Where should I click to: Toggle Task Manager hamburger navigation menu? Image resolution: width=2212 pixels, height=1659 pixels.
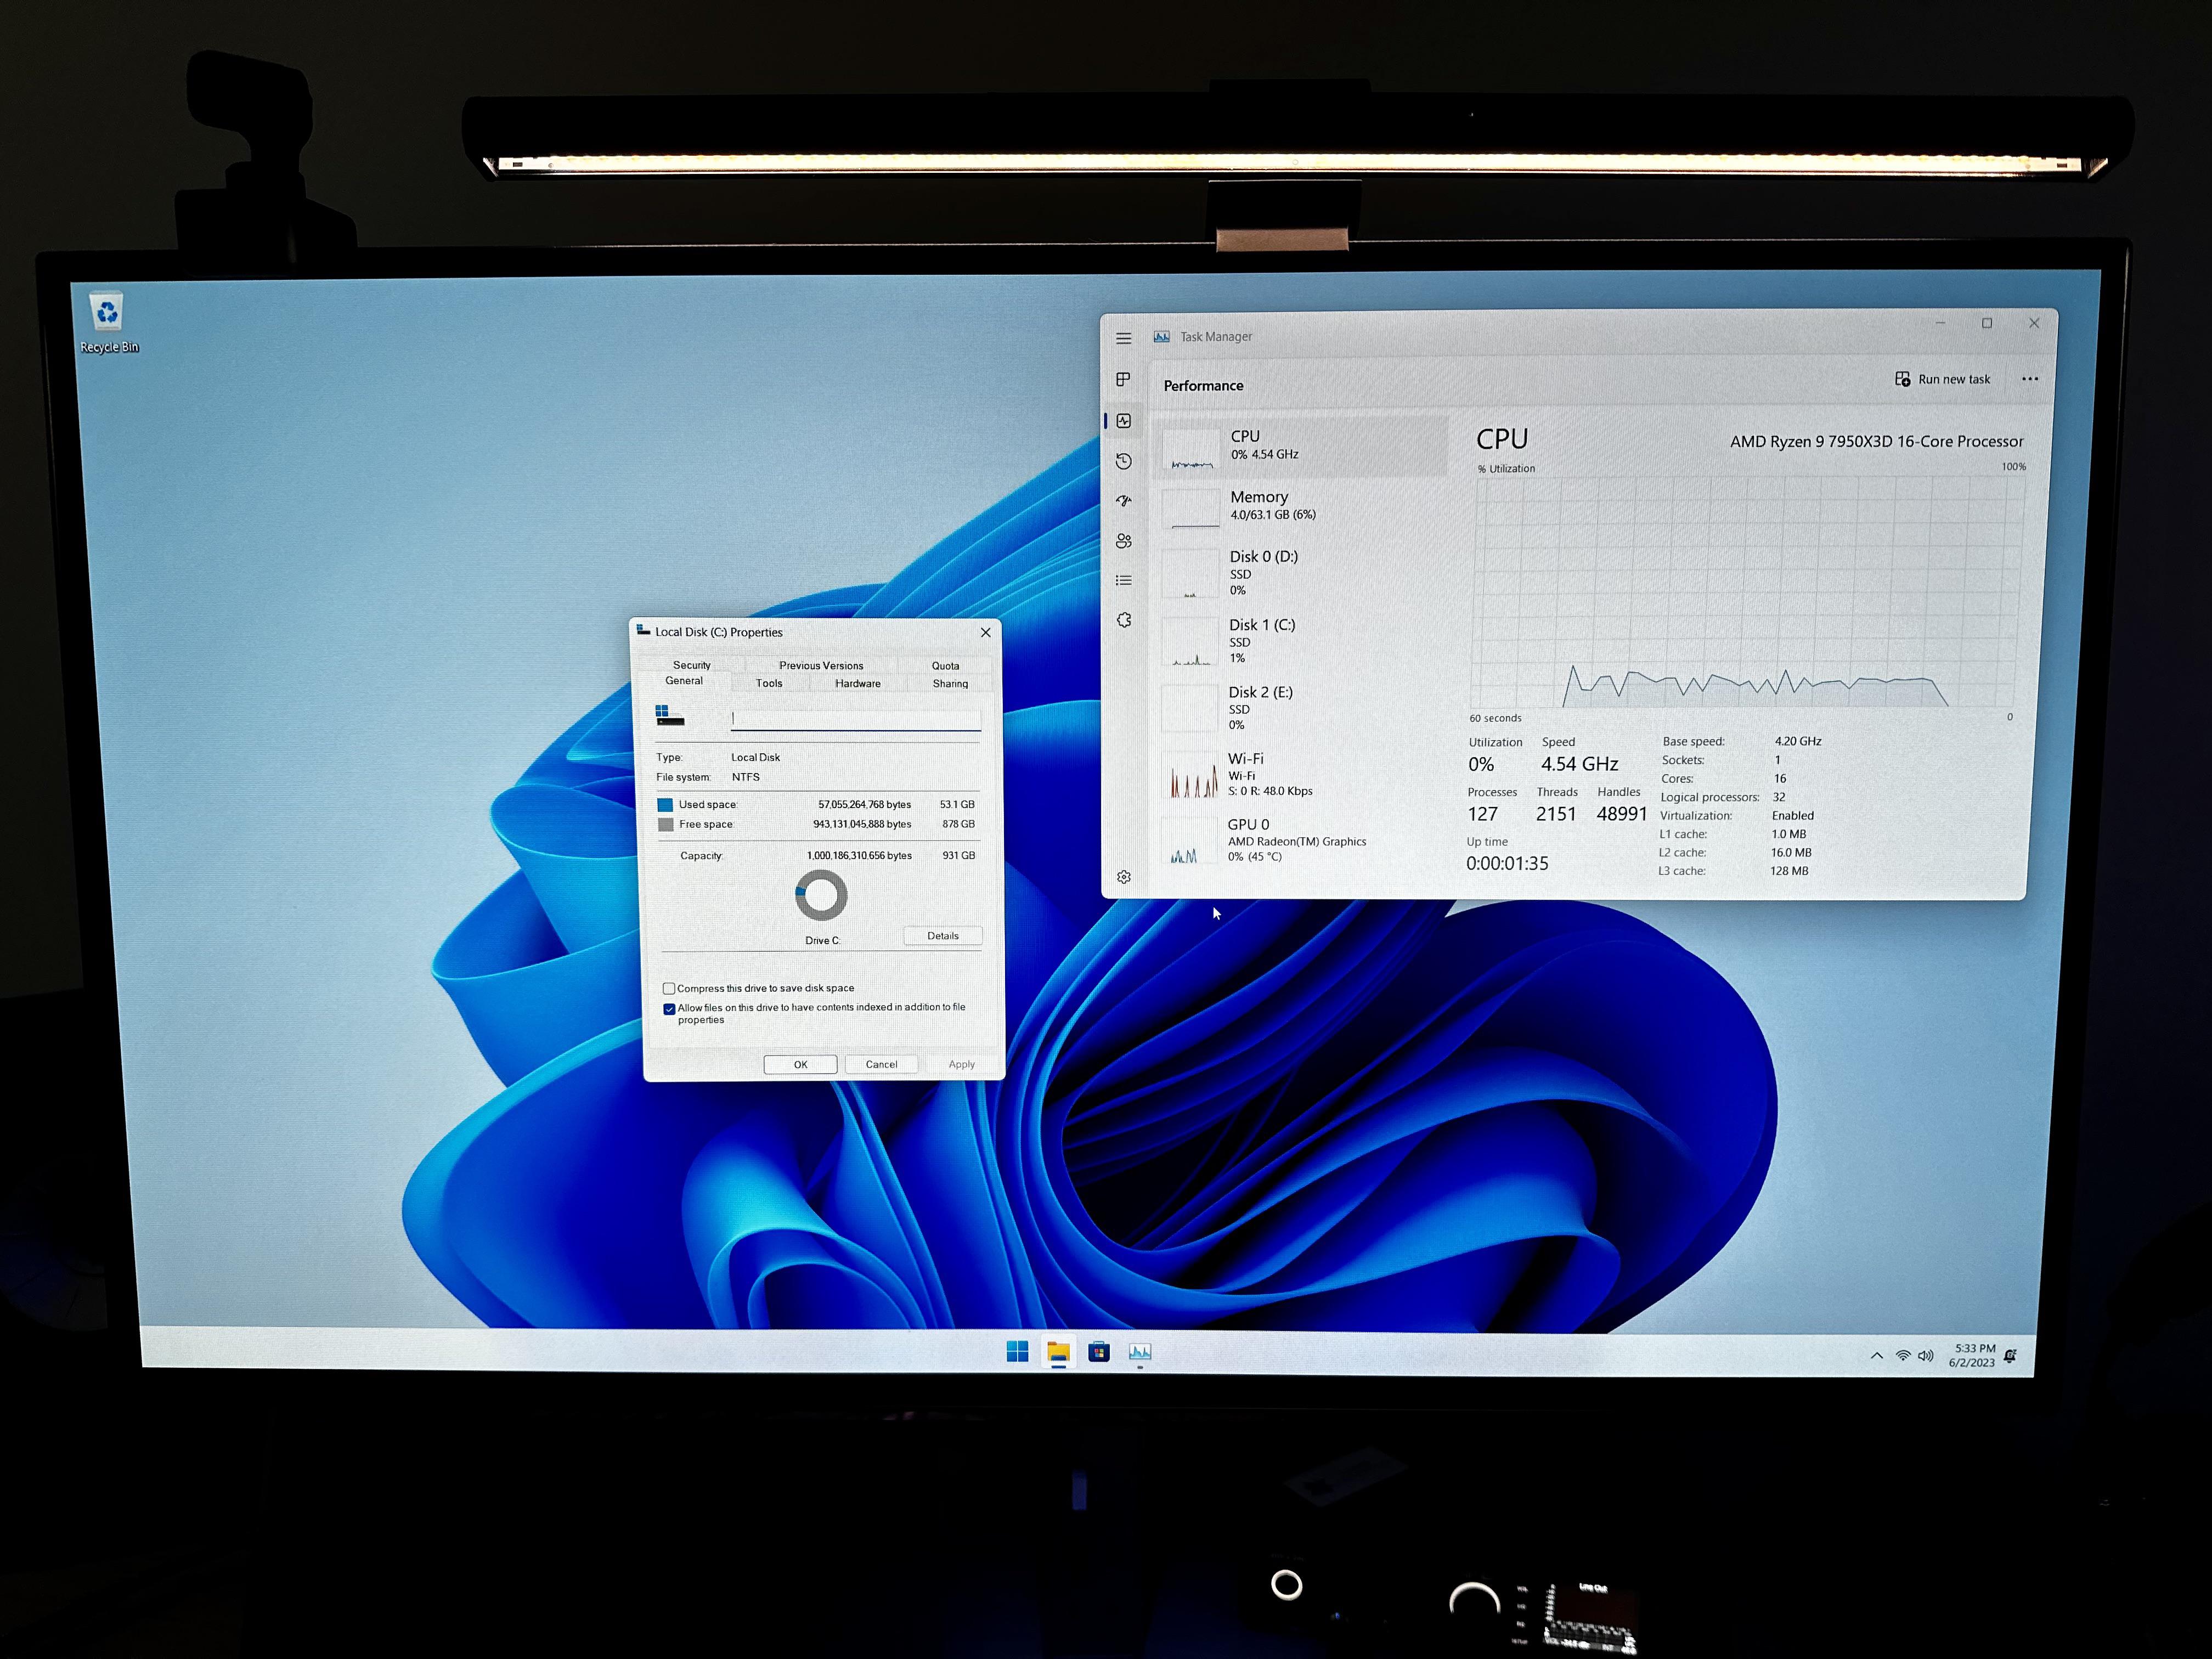click(1124, 338)
